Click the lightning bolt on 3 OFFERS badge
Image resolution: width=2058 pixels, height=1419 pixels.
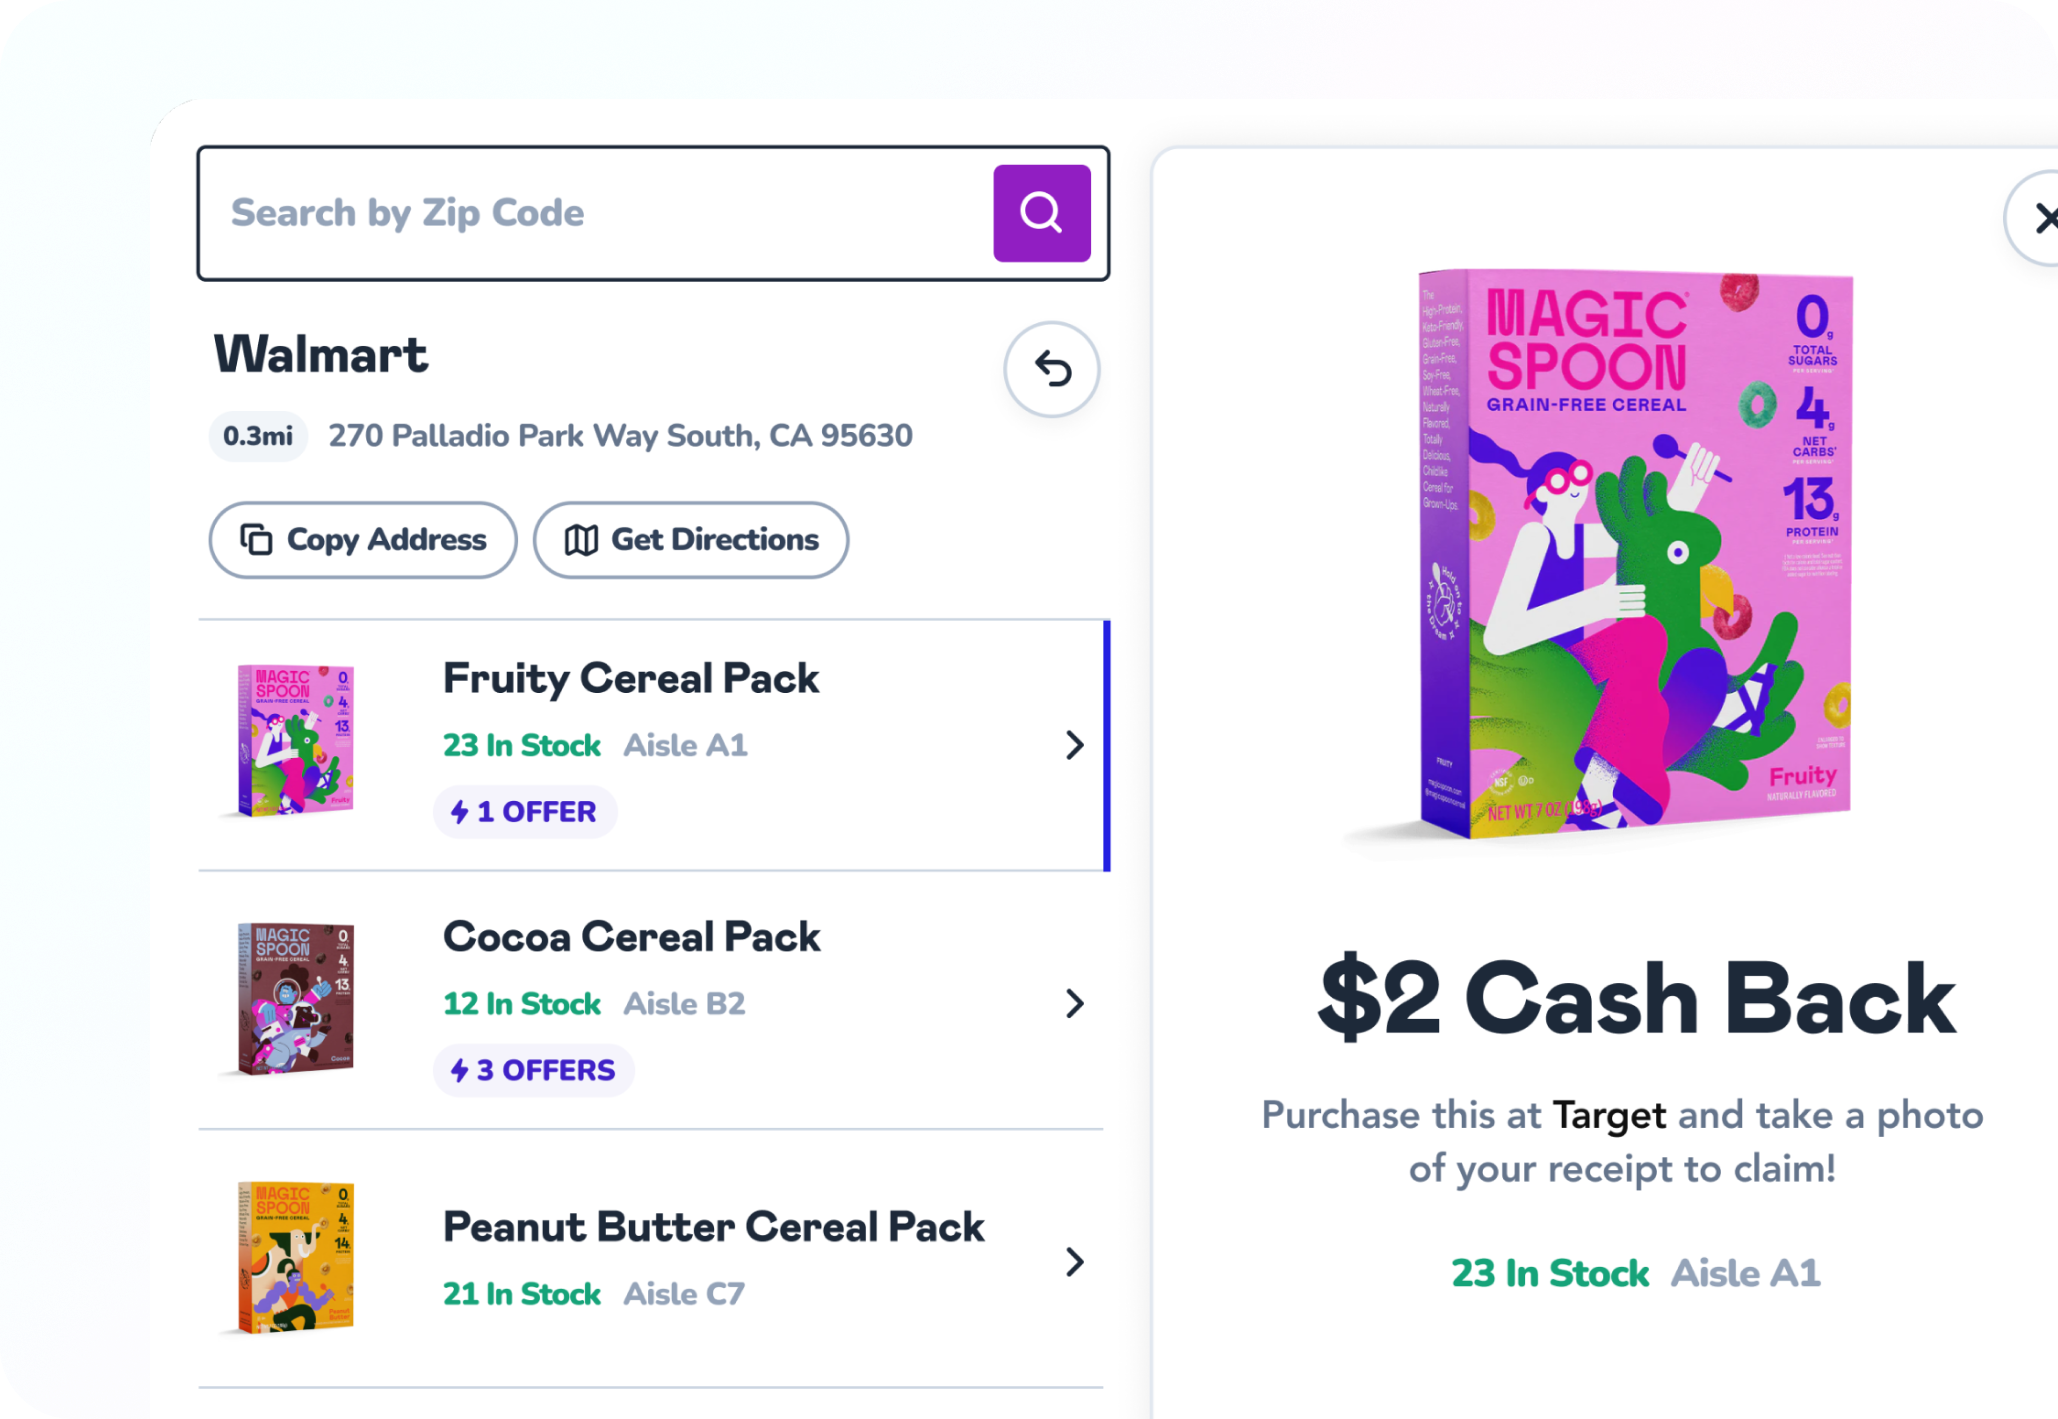tap(459, 1070)
